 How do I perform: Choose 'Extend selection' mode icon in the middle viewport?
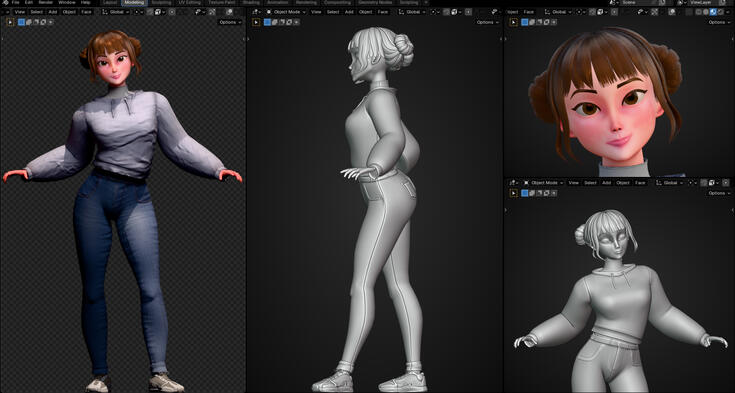click(275, 22)
